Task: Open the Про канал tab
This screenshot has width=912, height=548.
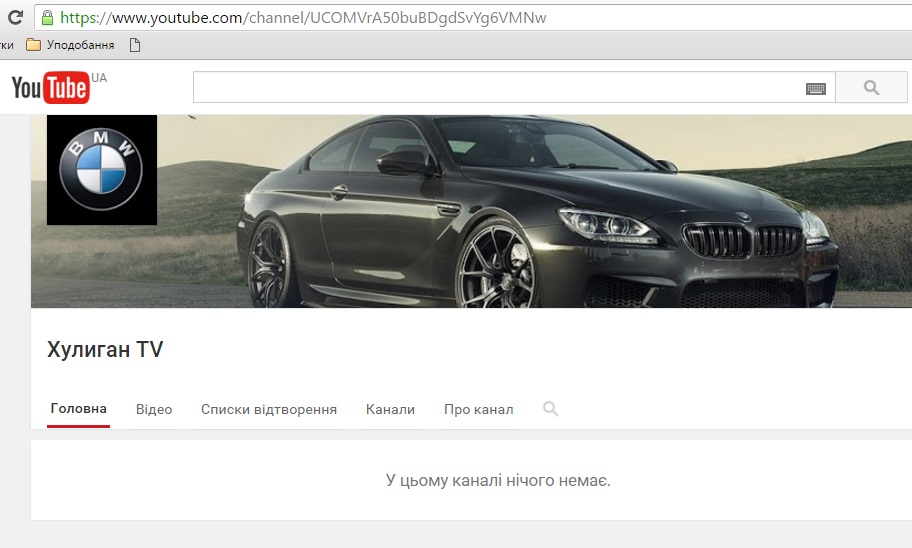Action: coord(479,410)
